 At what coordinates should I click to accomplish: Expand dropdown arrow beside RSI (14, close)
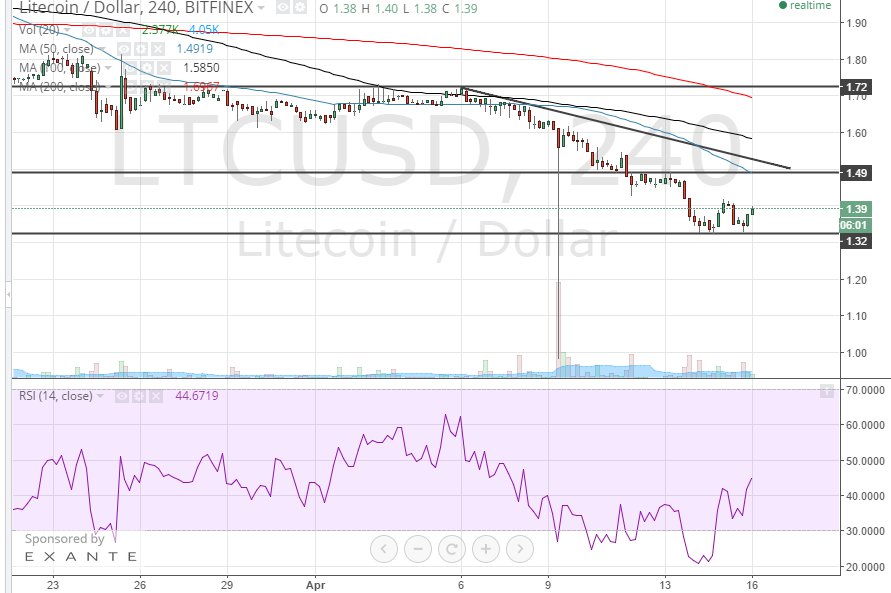101,396
